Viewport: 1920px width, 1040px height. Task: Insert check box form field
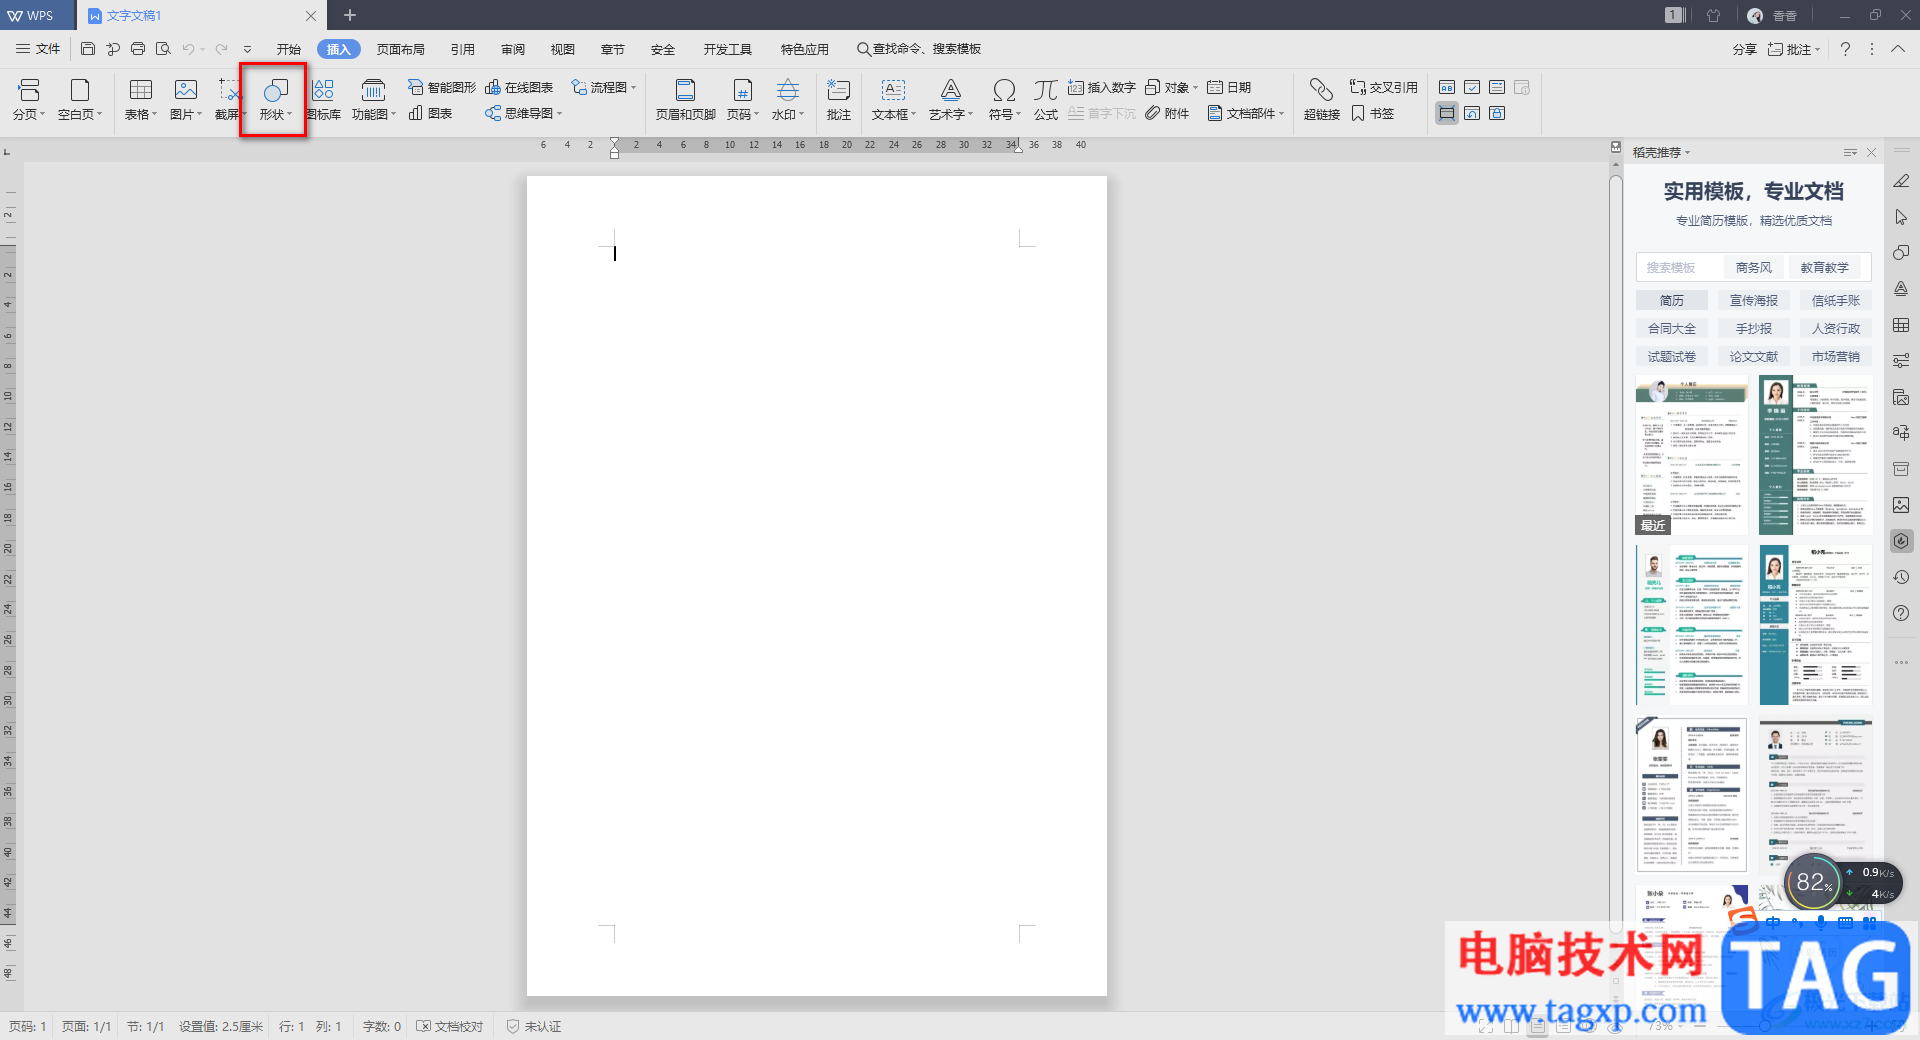click(1472, 88)
